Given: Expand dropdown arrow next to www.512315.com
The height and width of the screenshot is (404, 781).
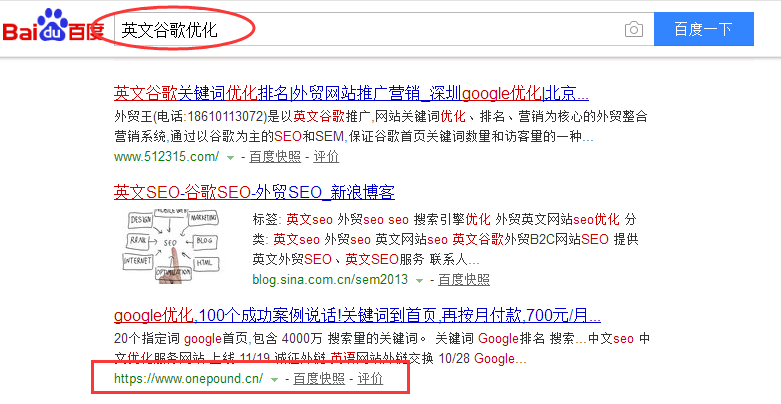Looking at the screenshot, I should [x=230, y=157].
